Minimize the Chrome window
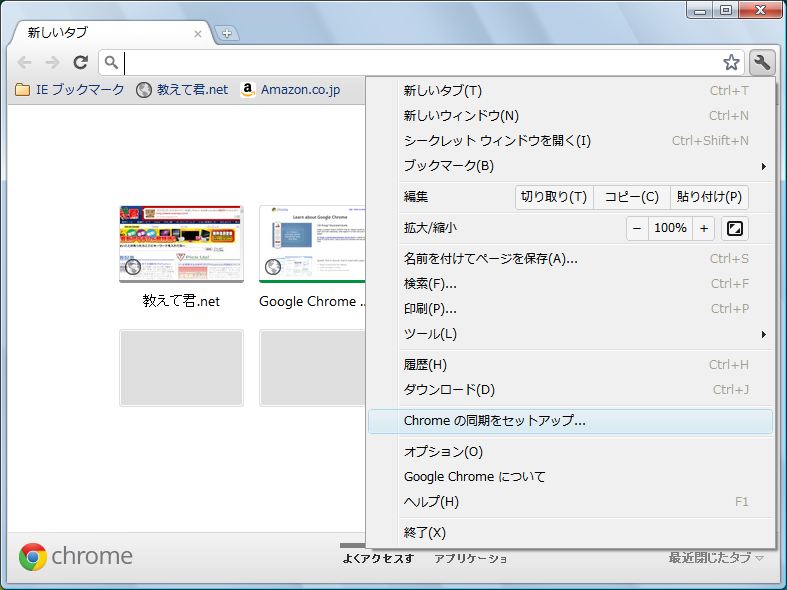 (700, 10)
